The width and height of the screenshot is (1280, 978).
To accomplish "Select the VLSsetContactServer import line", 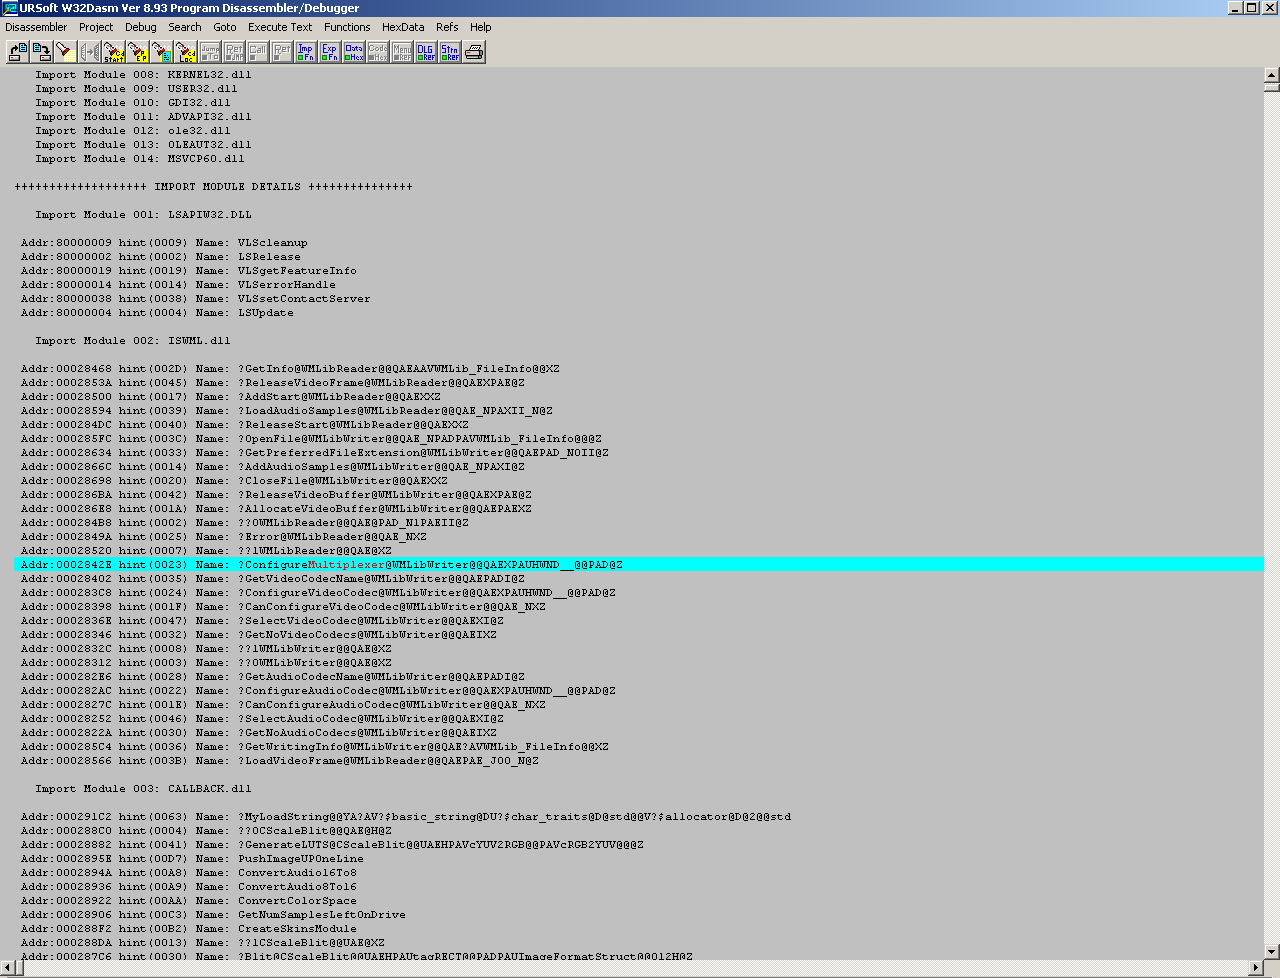I will click(196, 299).
